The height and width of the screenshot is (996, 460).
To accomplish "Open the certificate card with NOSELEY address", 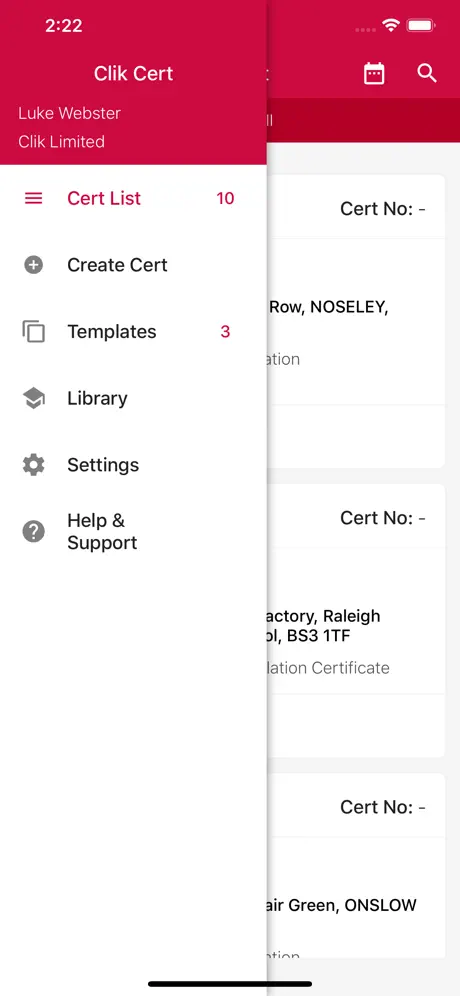I will pyautogui.click(x=356, y=321).
